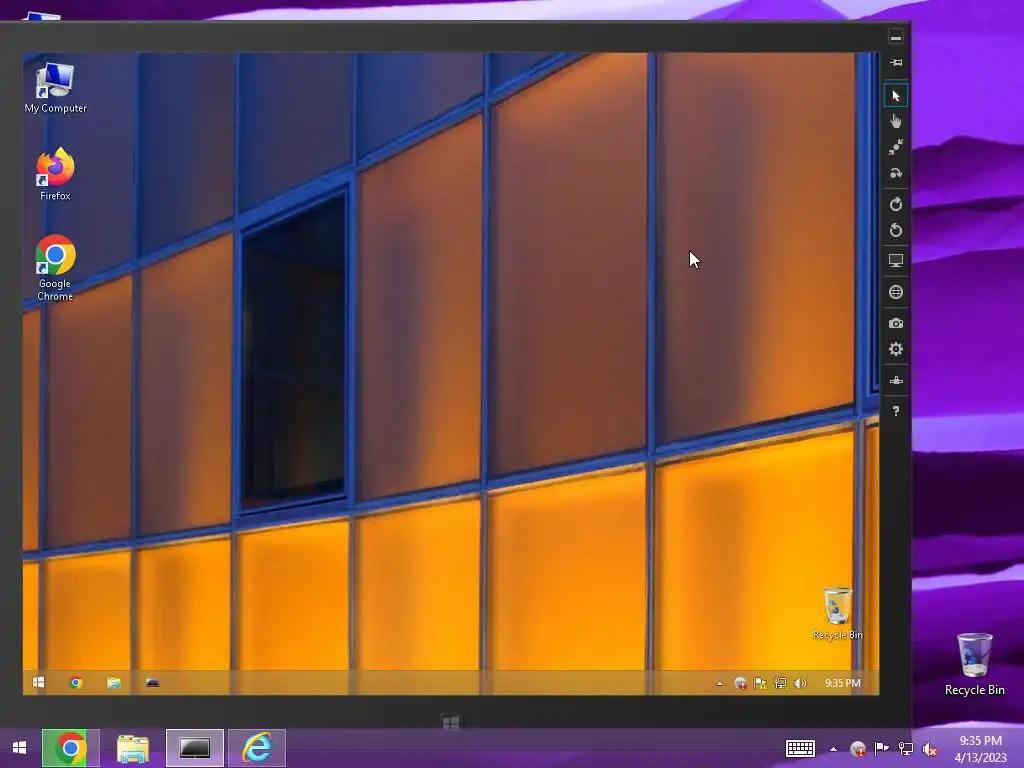
Task: Click the volume speaker in remote tray
Action: pos(800,683)
